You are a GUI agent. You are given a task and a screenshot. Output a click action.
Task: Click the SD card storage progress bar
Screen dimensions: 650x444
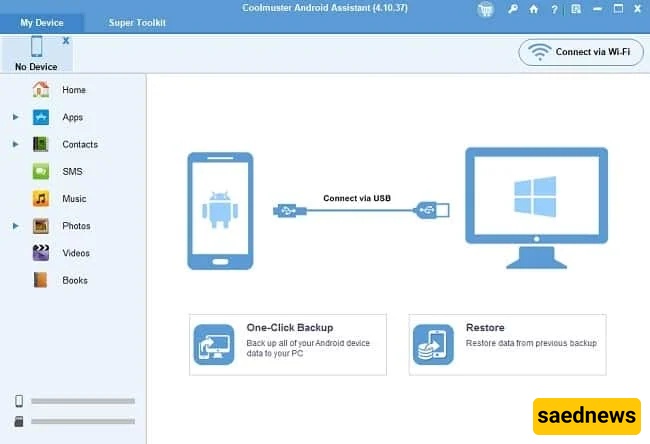tap(83, 422)
